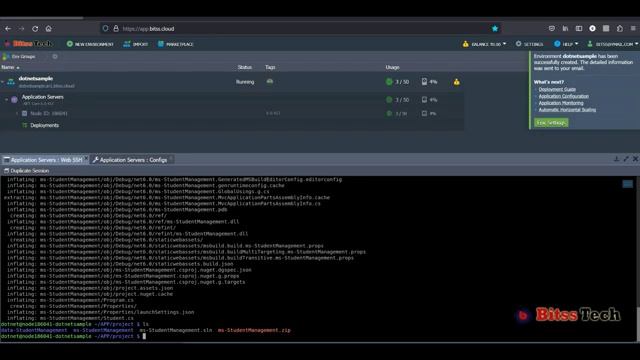640x360 pixels.
Task: Select the dotnetsample environment name
Action: point(36,78)
